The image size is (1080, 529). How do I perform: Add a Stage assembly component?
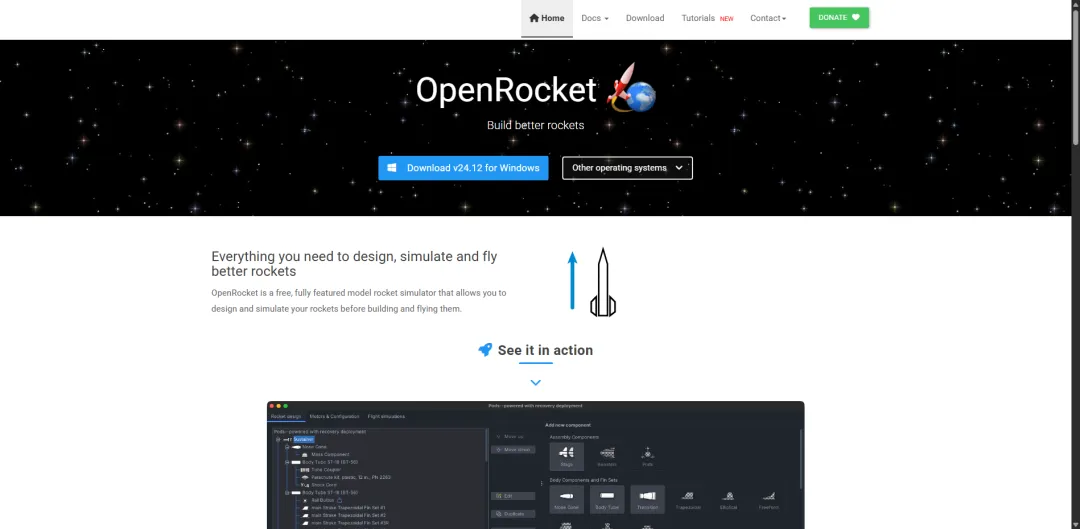tap(567, 456)
